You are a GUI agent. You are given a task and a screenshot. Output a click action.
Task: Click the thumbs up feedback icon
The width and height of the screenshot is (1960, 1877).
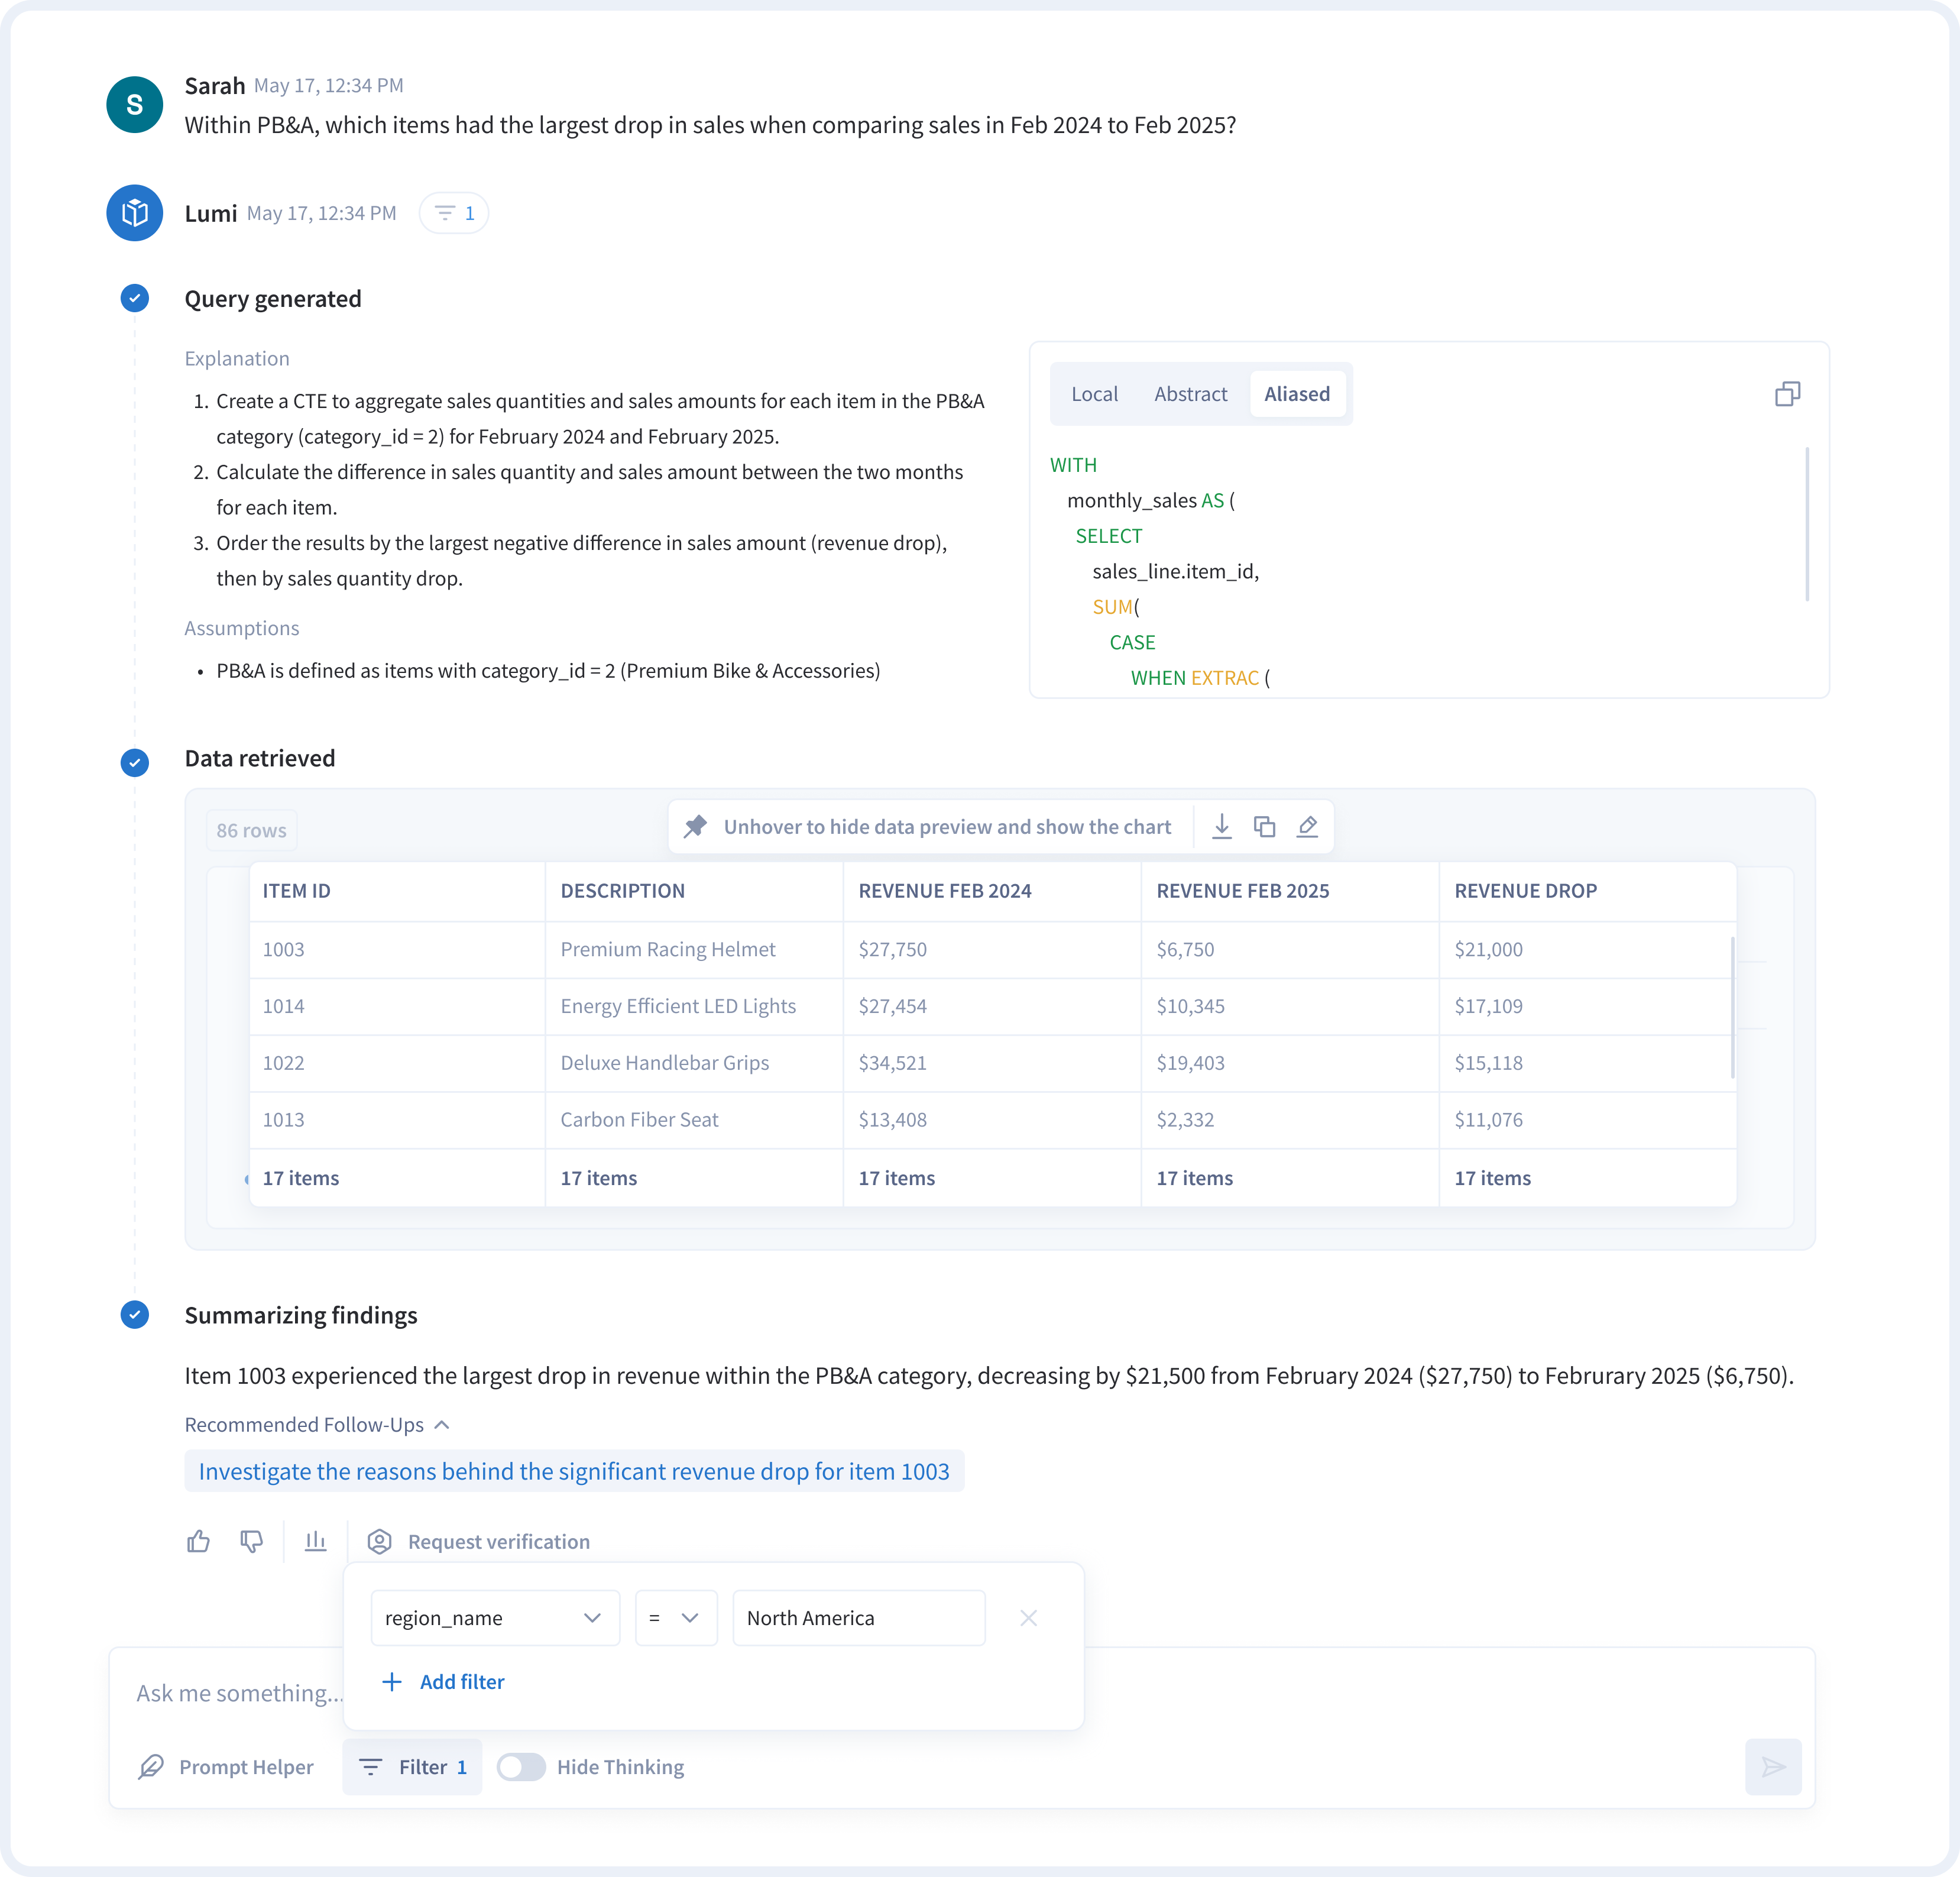tap(198, 1541)
